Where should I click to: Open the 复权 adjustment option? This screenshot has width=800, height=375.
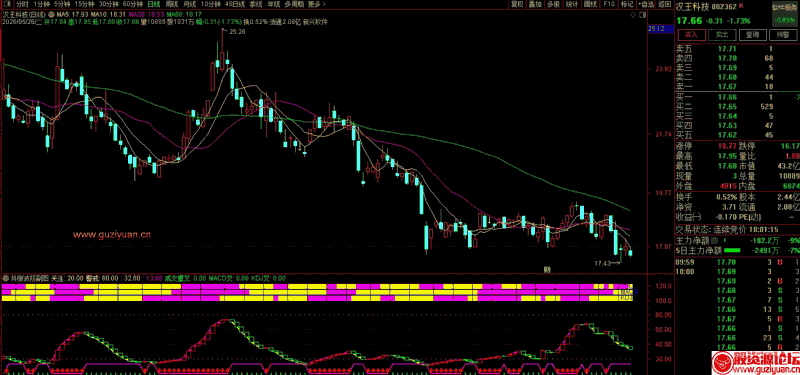point(517,4)
